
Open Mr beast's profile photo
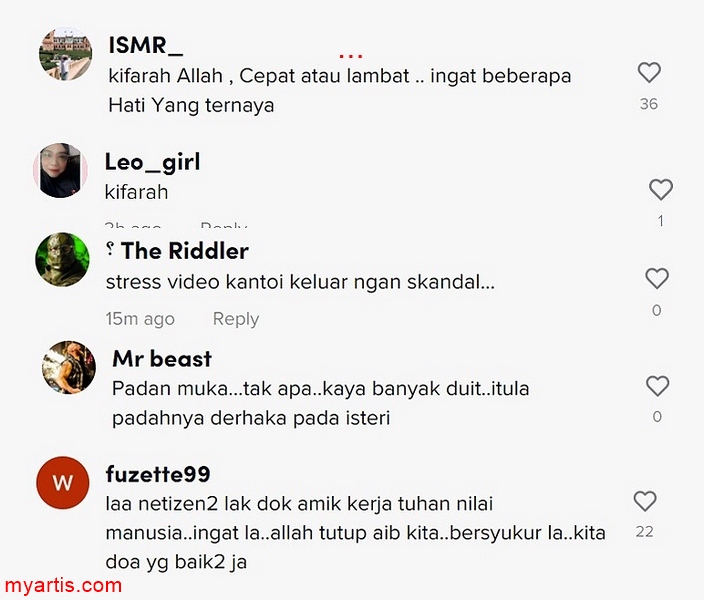[69, 367]
